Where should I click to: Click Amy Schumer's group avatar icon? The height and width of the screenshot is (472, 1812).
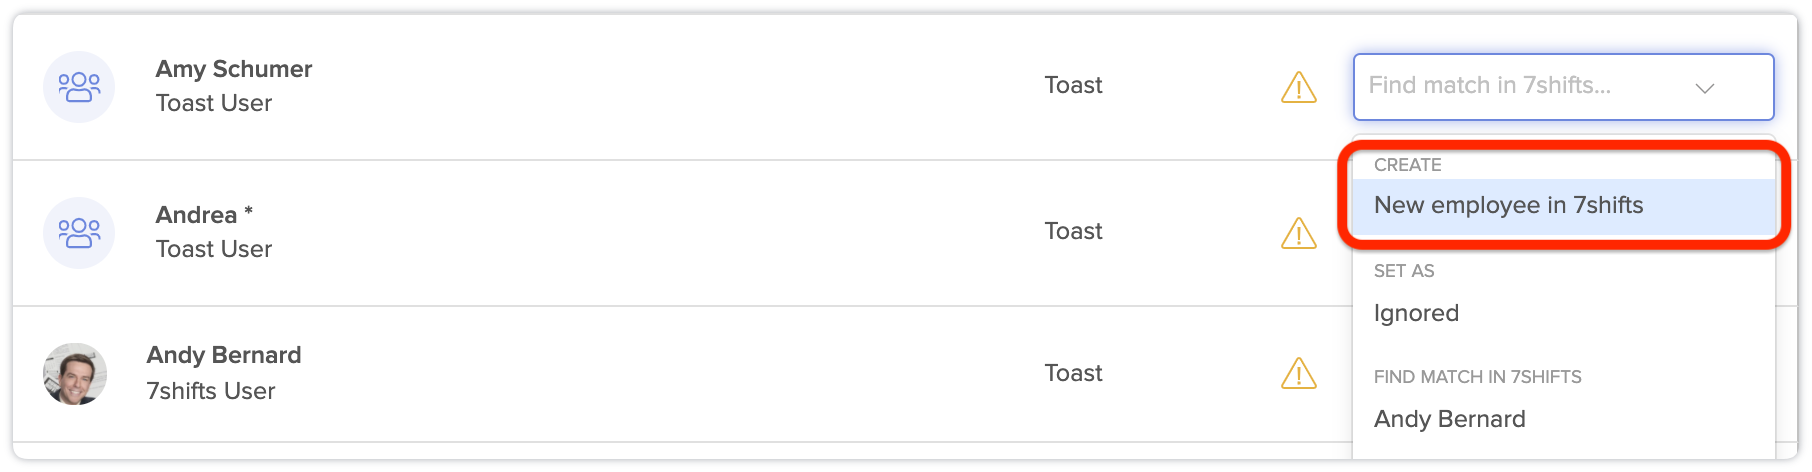[79, 87]
